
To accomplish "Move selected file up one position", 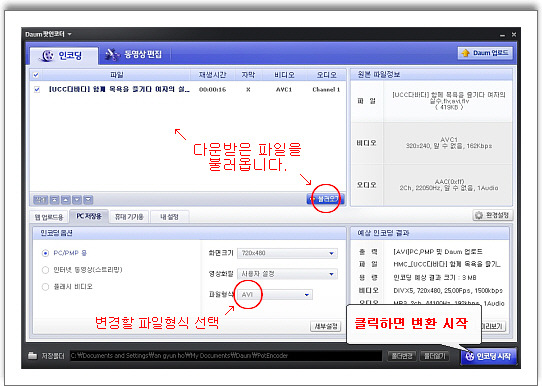I will (x=66, y=199).
